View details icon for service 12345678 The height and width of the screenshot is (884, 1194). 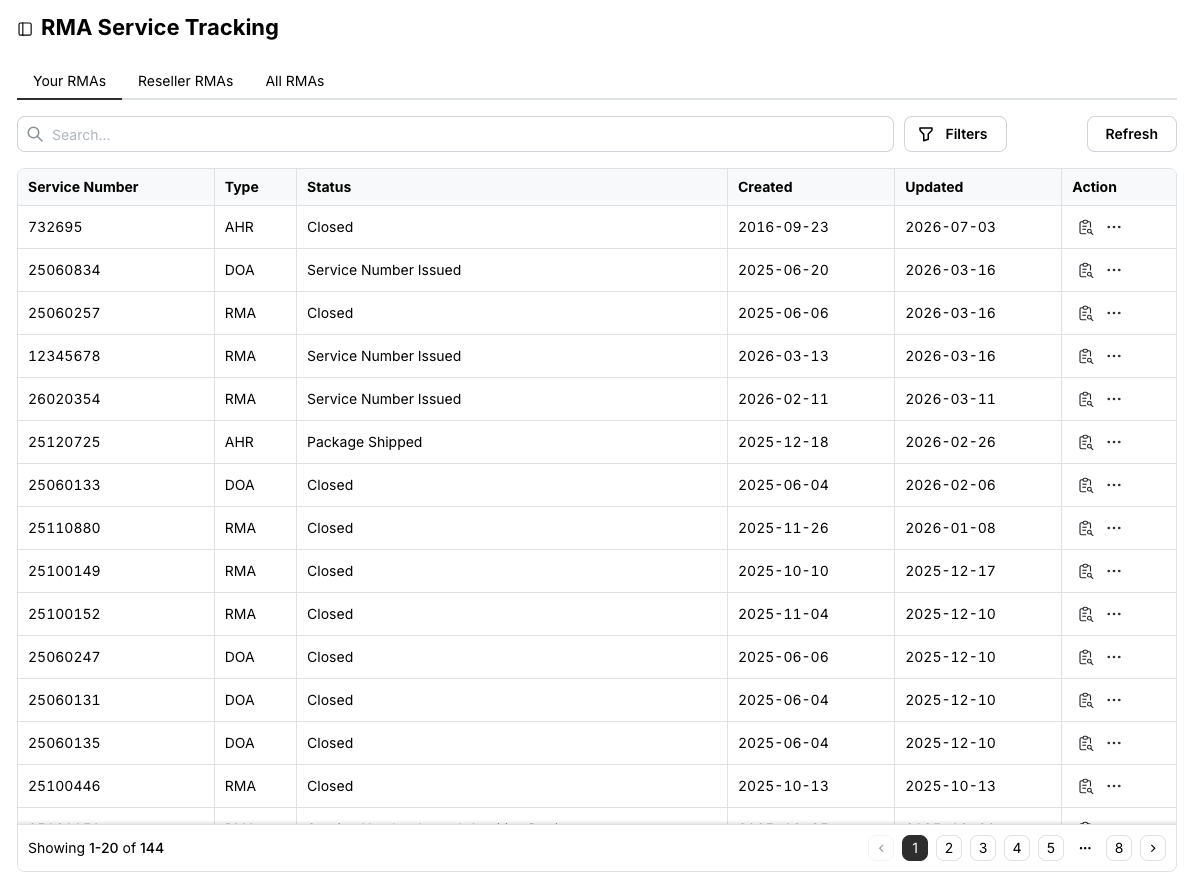[1086, 356]
